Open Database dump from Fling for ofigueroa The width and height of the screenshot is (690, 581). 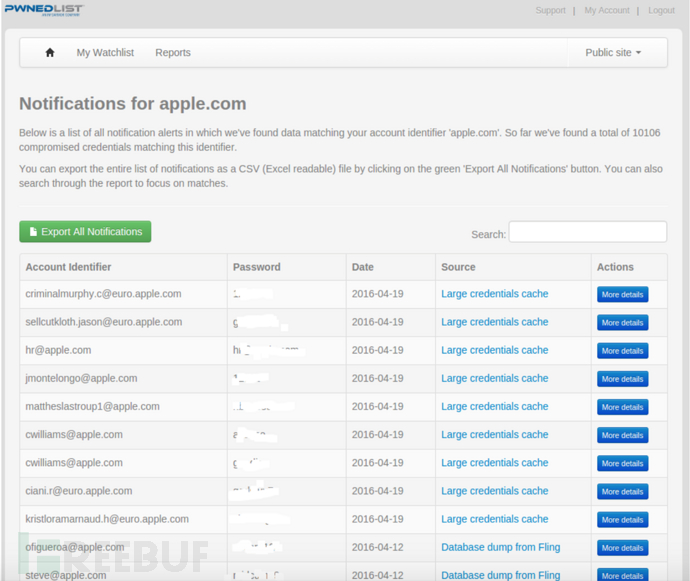501,548
